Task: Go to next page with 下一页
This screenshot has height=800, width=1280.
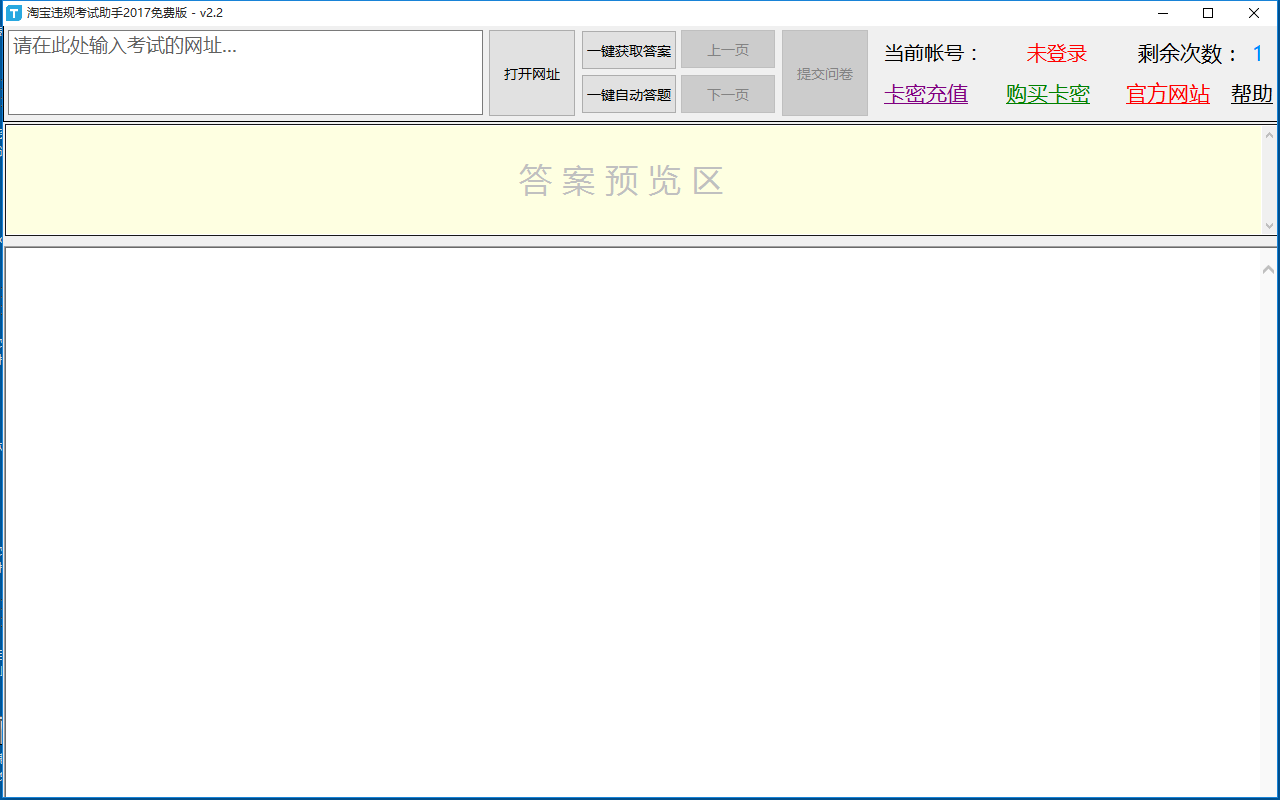Action: [x=728, y=95]
